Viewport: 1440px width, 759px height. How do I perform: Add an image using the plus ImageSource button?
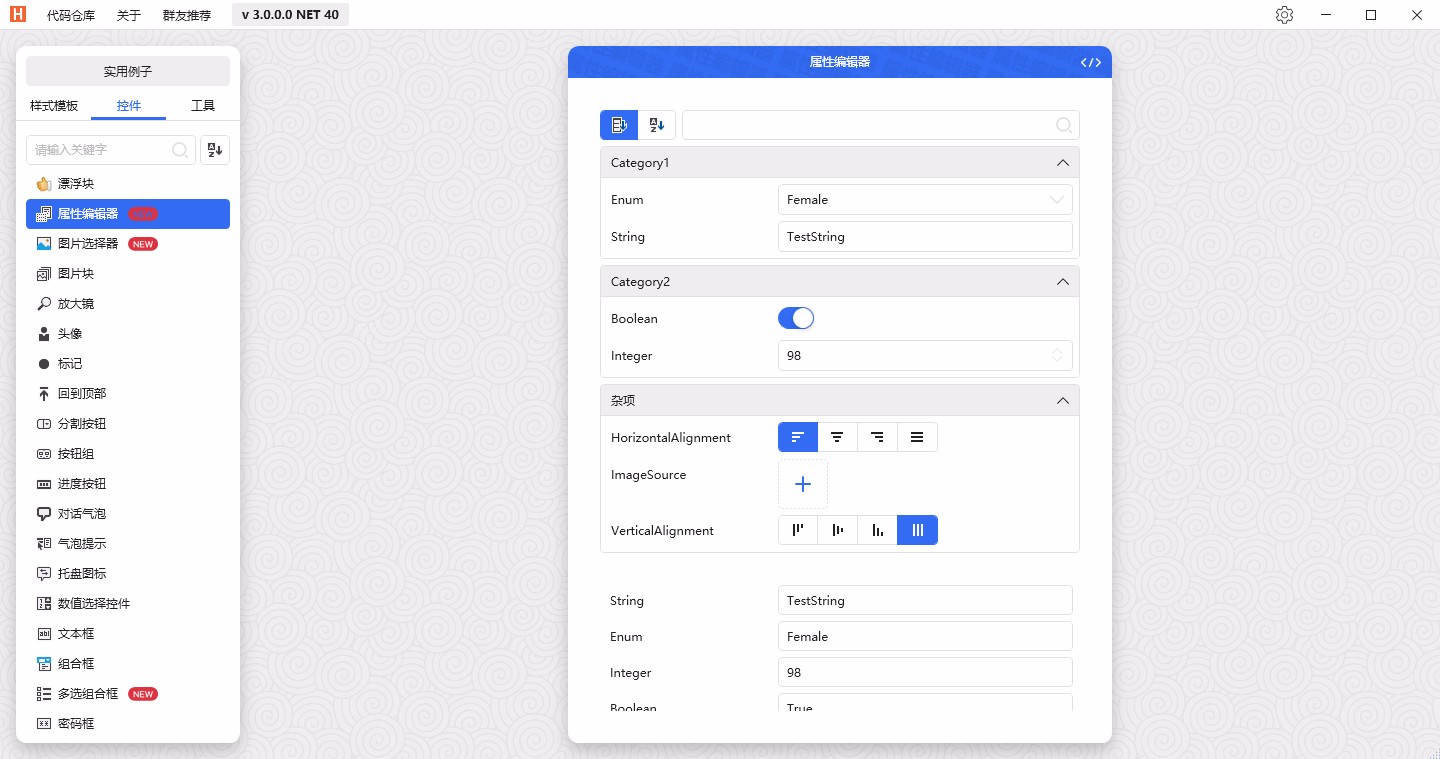803,484
